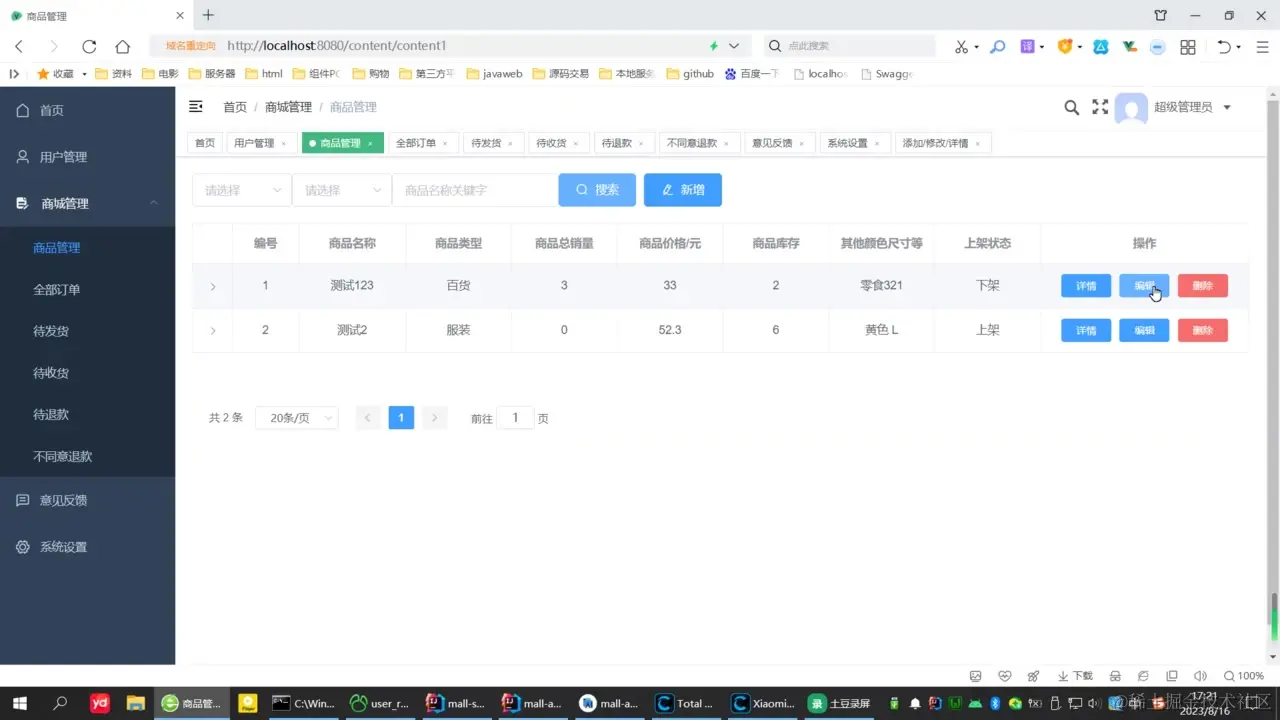Screen dimensions: 1280x720
Task: Expand row 测试2 details chevron
Action: pos(213,331)
